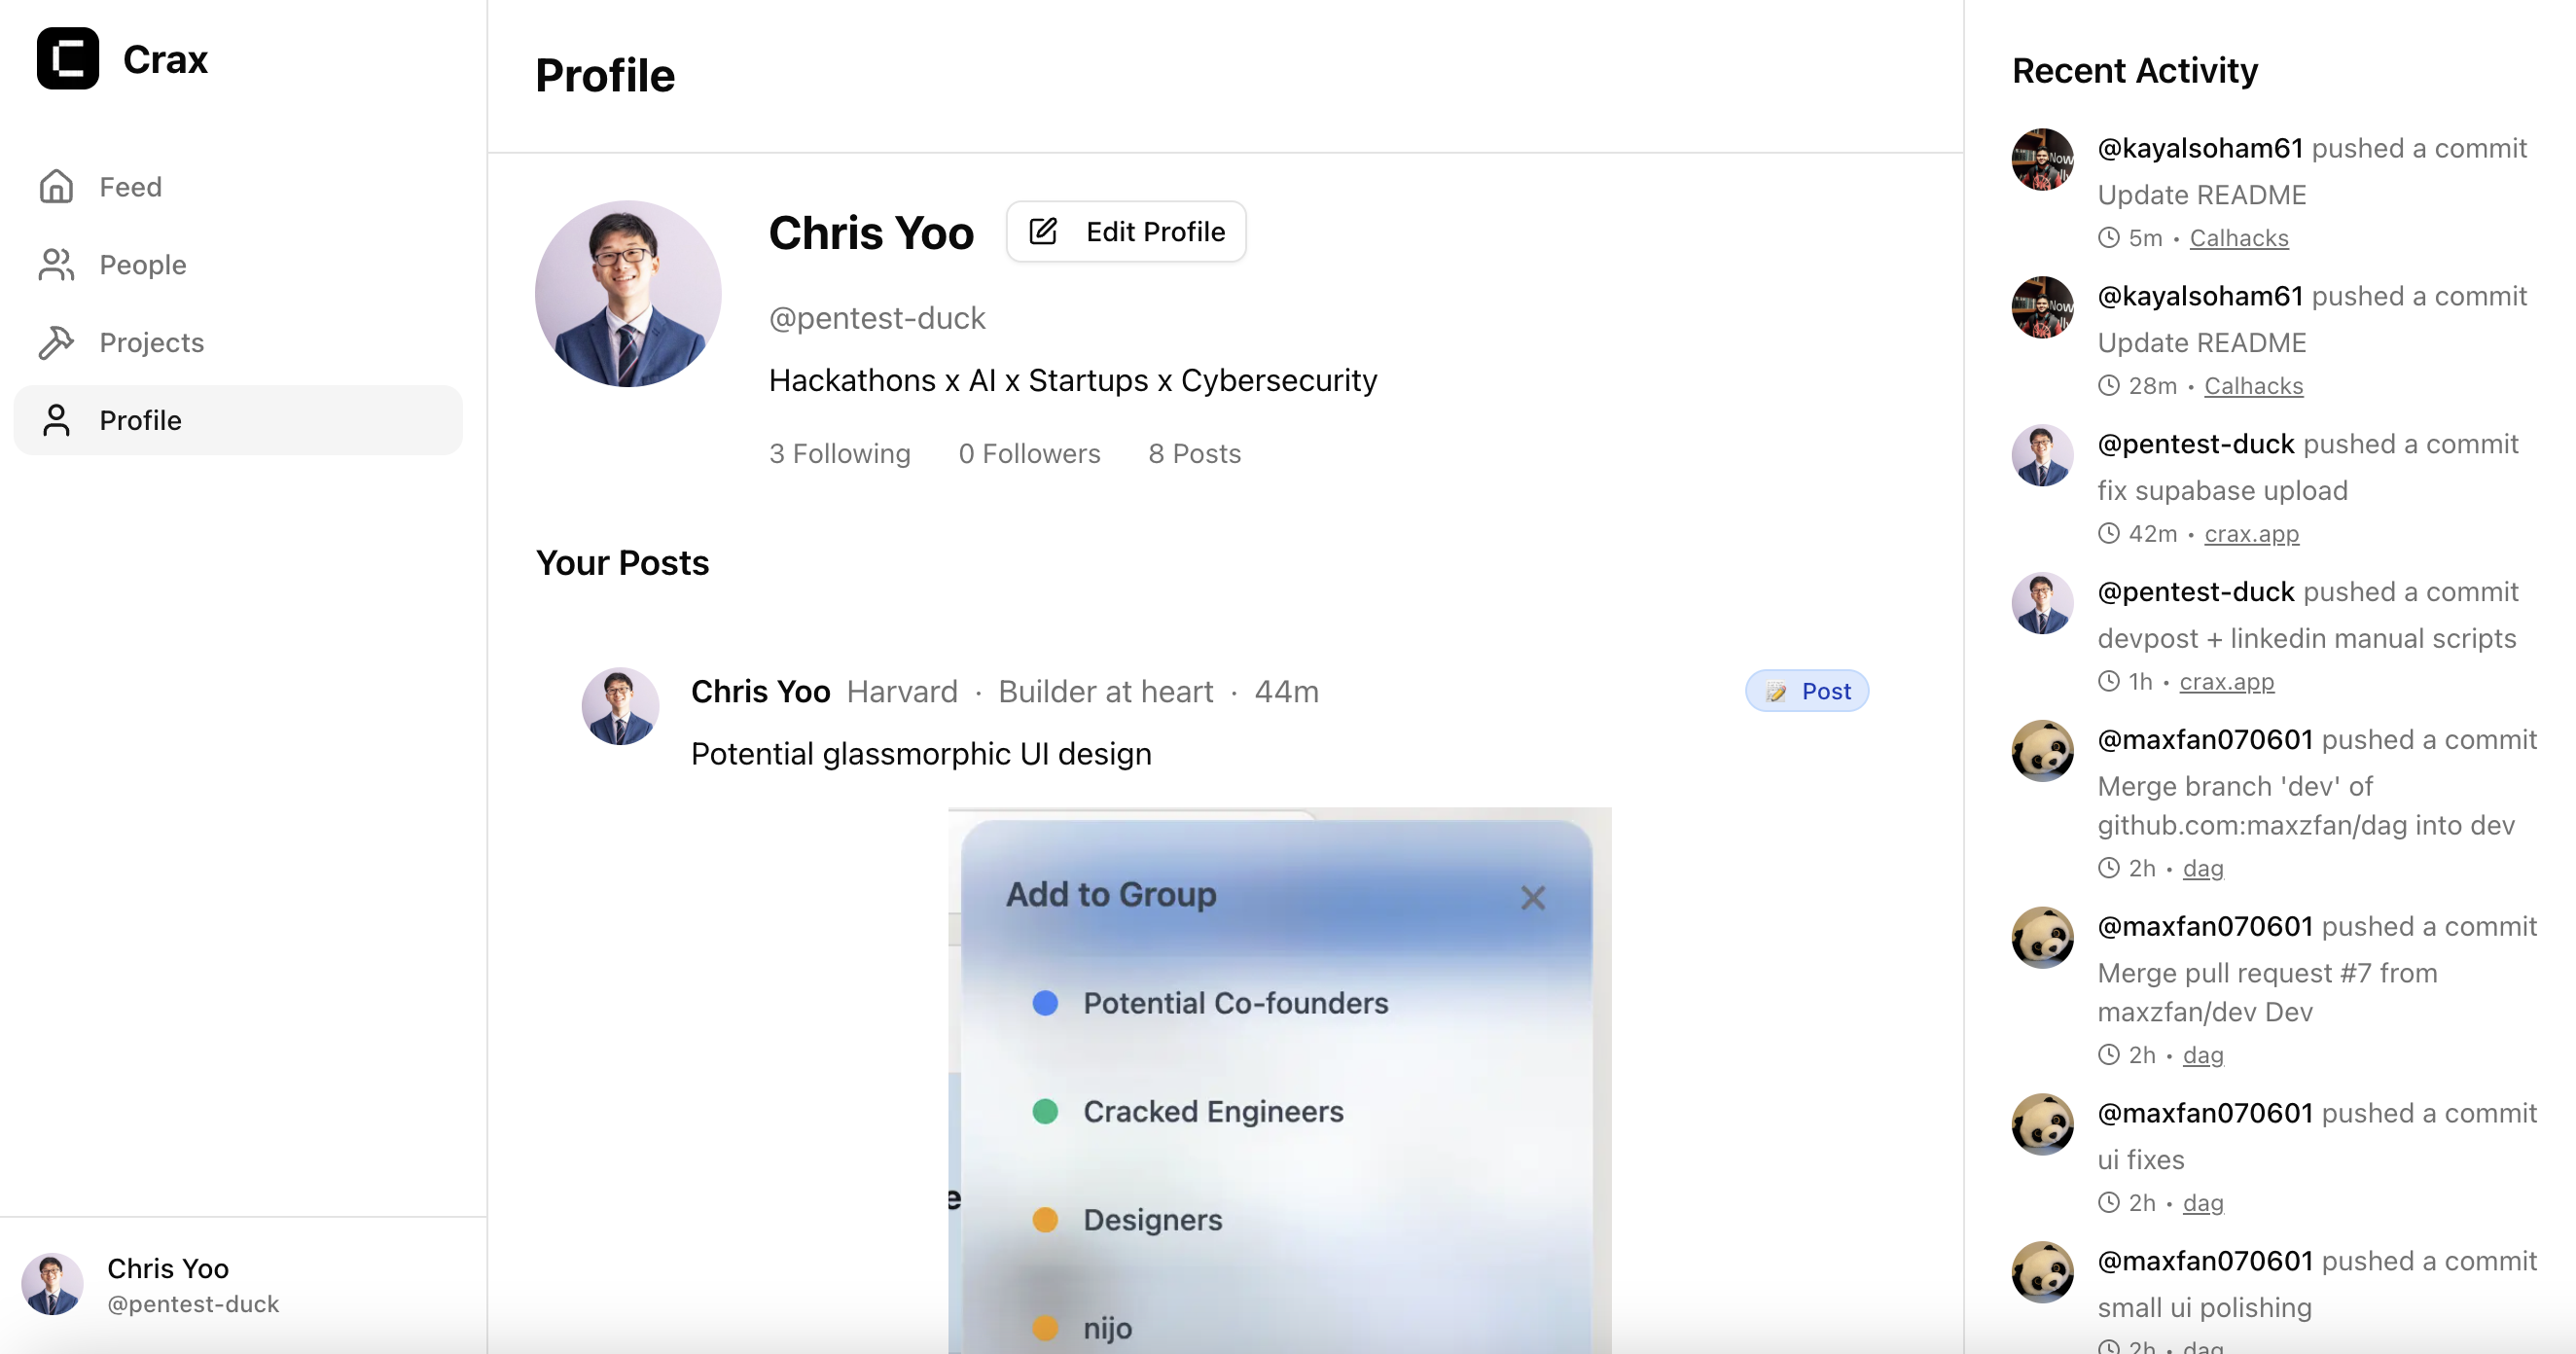2576x1354 pixels.
Task: View the 0 Followers list
Action: (x=1029, y=454)
